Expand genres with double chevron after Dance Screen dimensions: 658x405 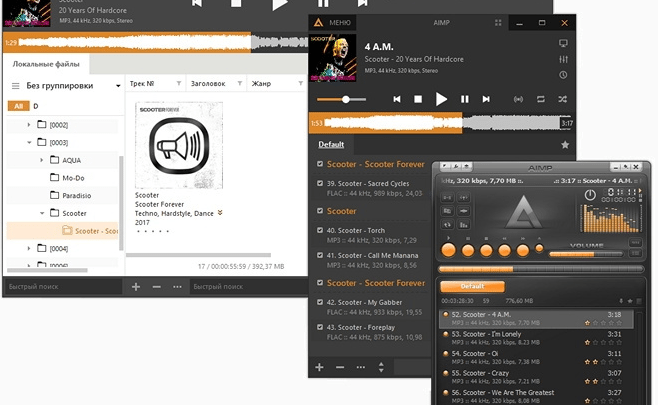220,213
